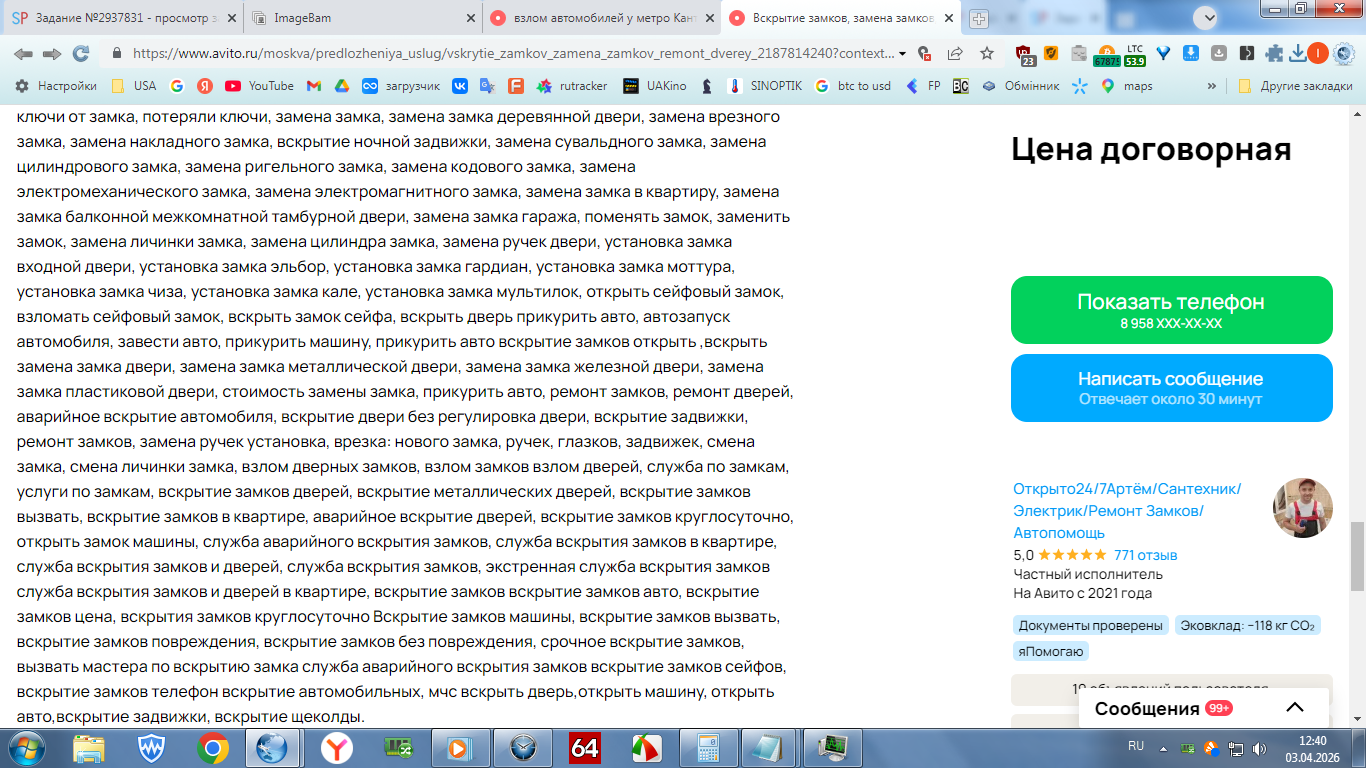The height and width of the screenshot is (768, 1366).
Task: Open the btc to usd bookmark
Action: click(852, 86)
